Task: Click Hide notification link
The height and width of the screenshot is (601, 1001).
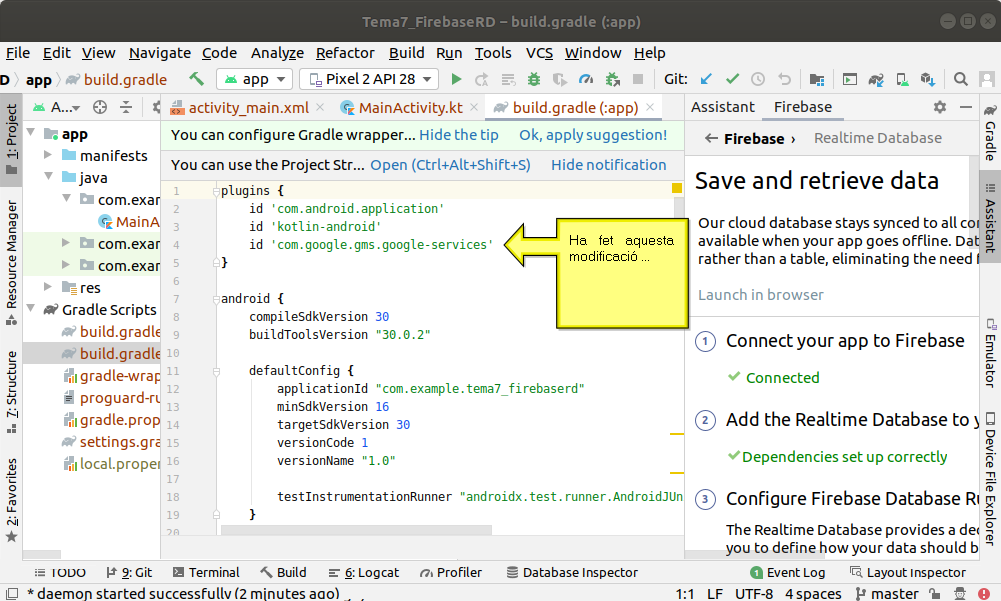Action: pyautogui.click(x=608, y=165)
